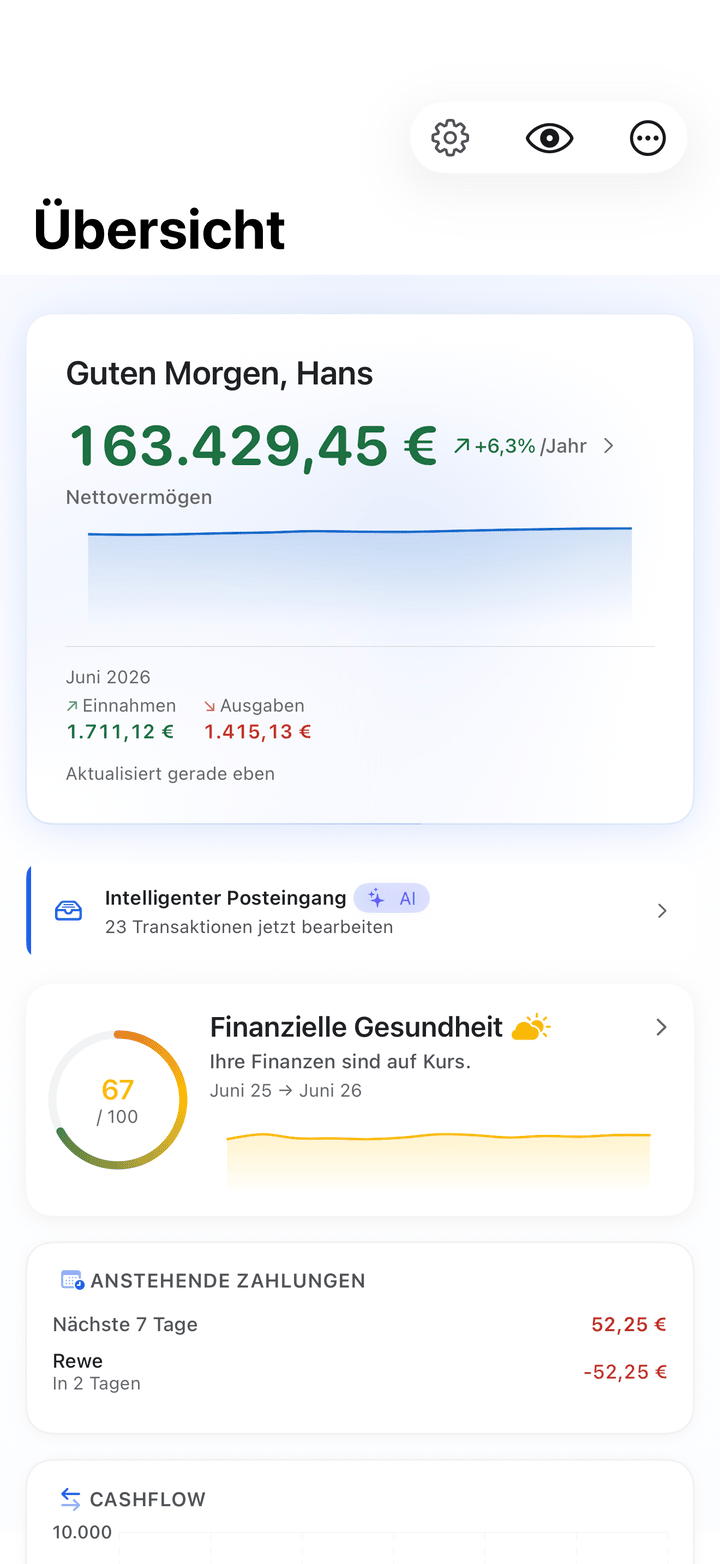Tap the In 2 Tagen due label
This screenshot has width=720, height=1564.
click(x=97, y=1384)
